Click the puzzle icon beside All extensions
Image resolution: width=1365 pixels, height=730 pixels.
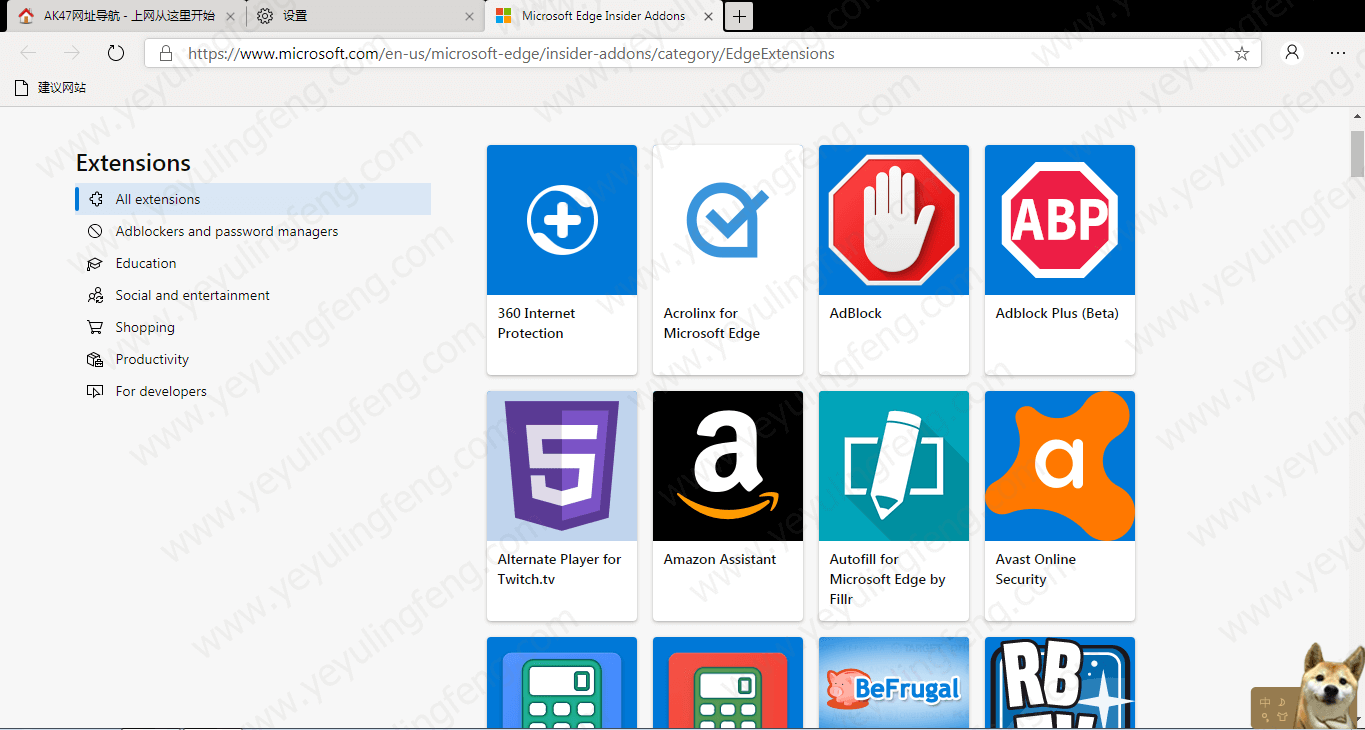coord(95,199)
